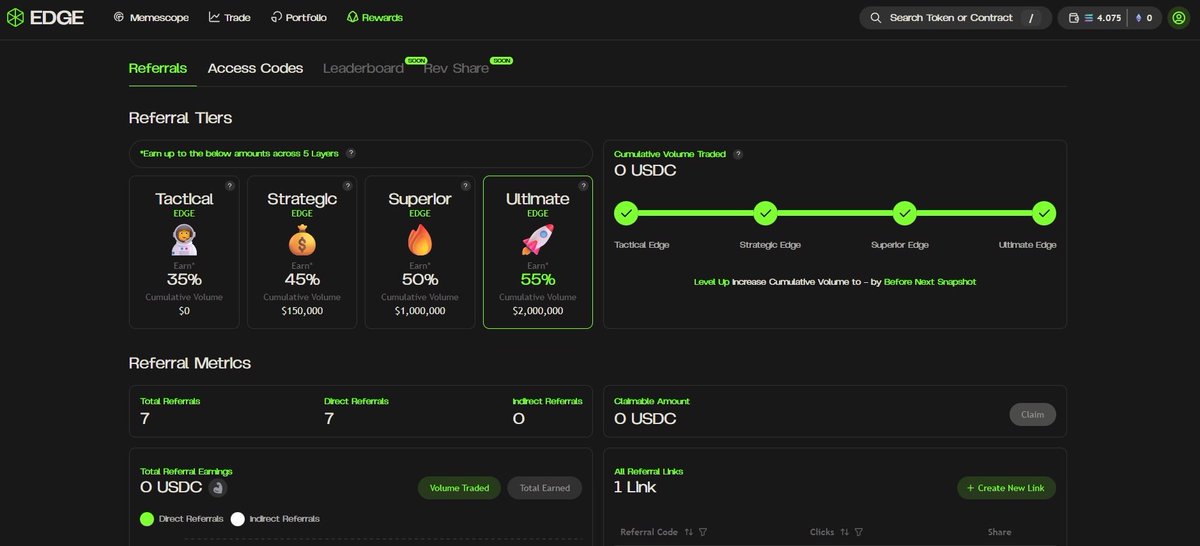Select the Ultimate Edge tier card
Image resolution: width=1200 pixels, height=546 pixels.
pos(538,252)
